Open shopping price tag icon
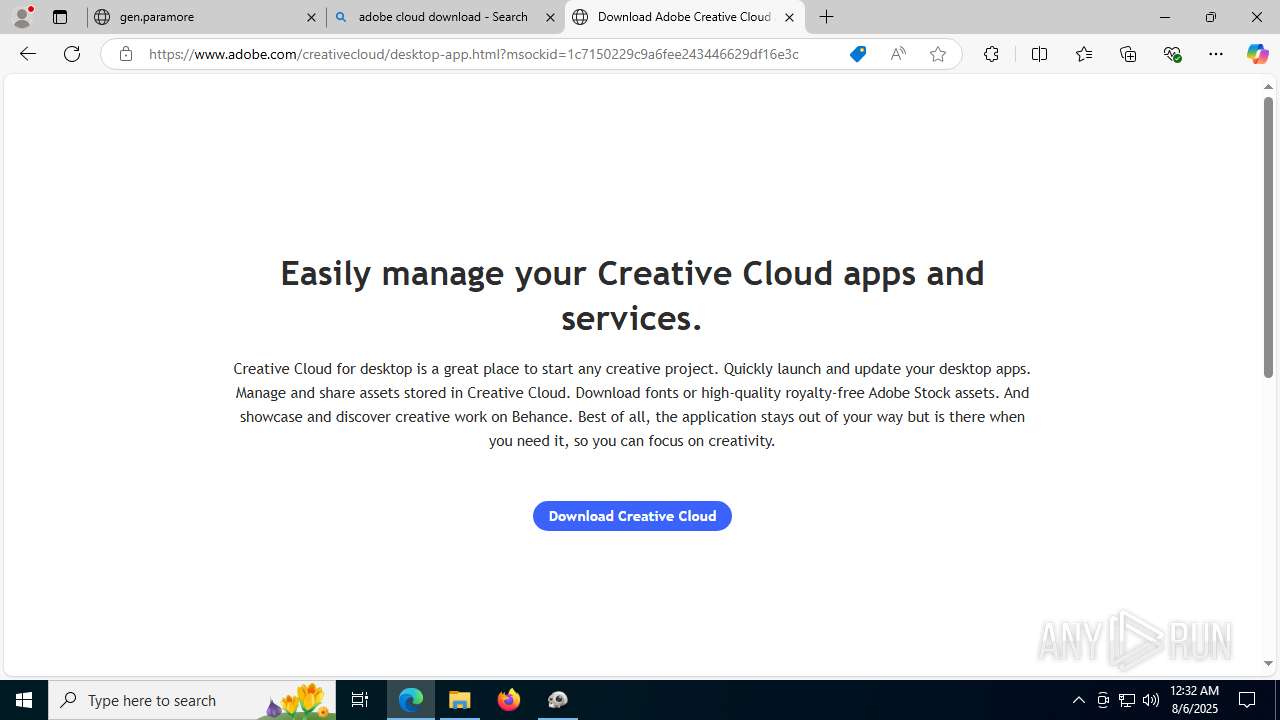The height and width of the screenshot is (720, 1280). (858, 54)
